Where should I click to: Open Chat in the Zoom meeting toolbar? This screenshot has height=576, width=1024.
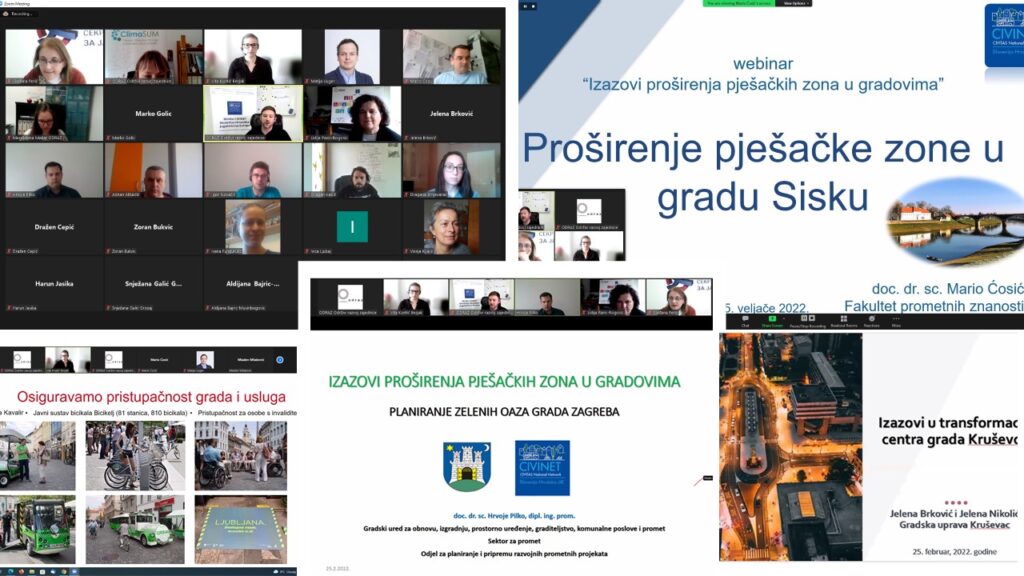(745, 321)
